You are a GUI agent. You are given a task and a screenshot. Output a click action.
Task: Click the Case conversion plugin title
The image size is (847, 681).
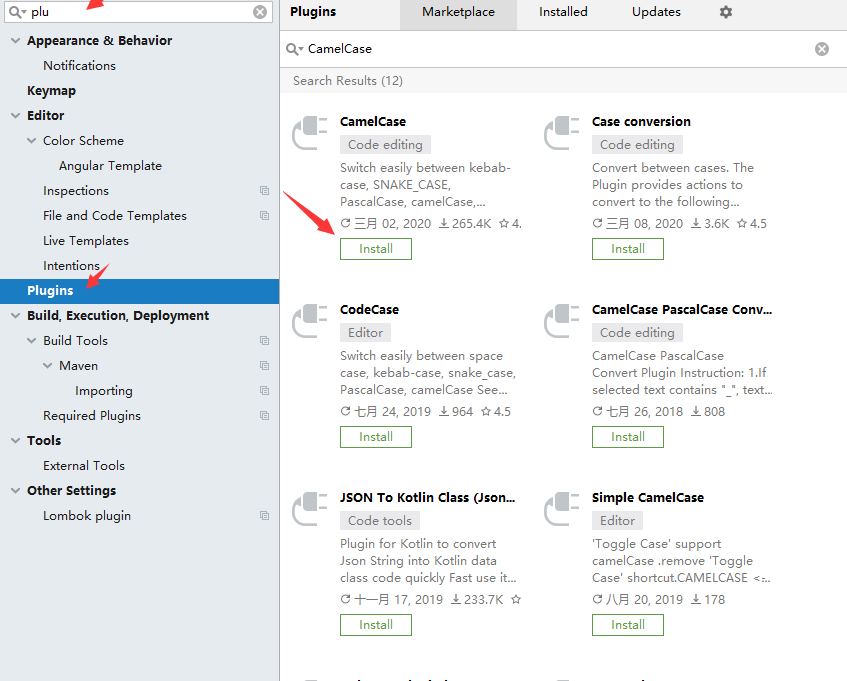641,122
